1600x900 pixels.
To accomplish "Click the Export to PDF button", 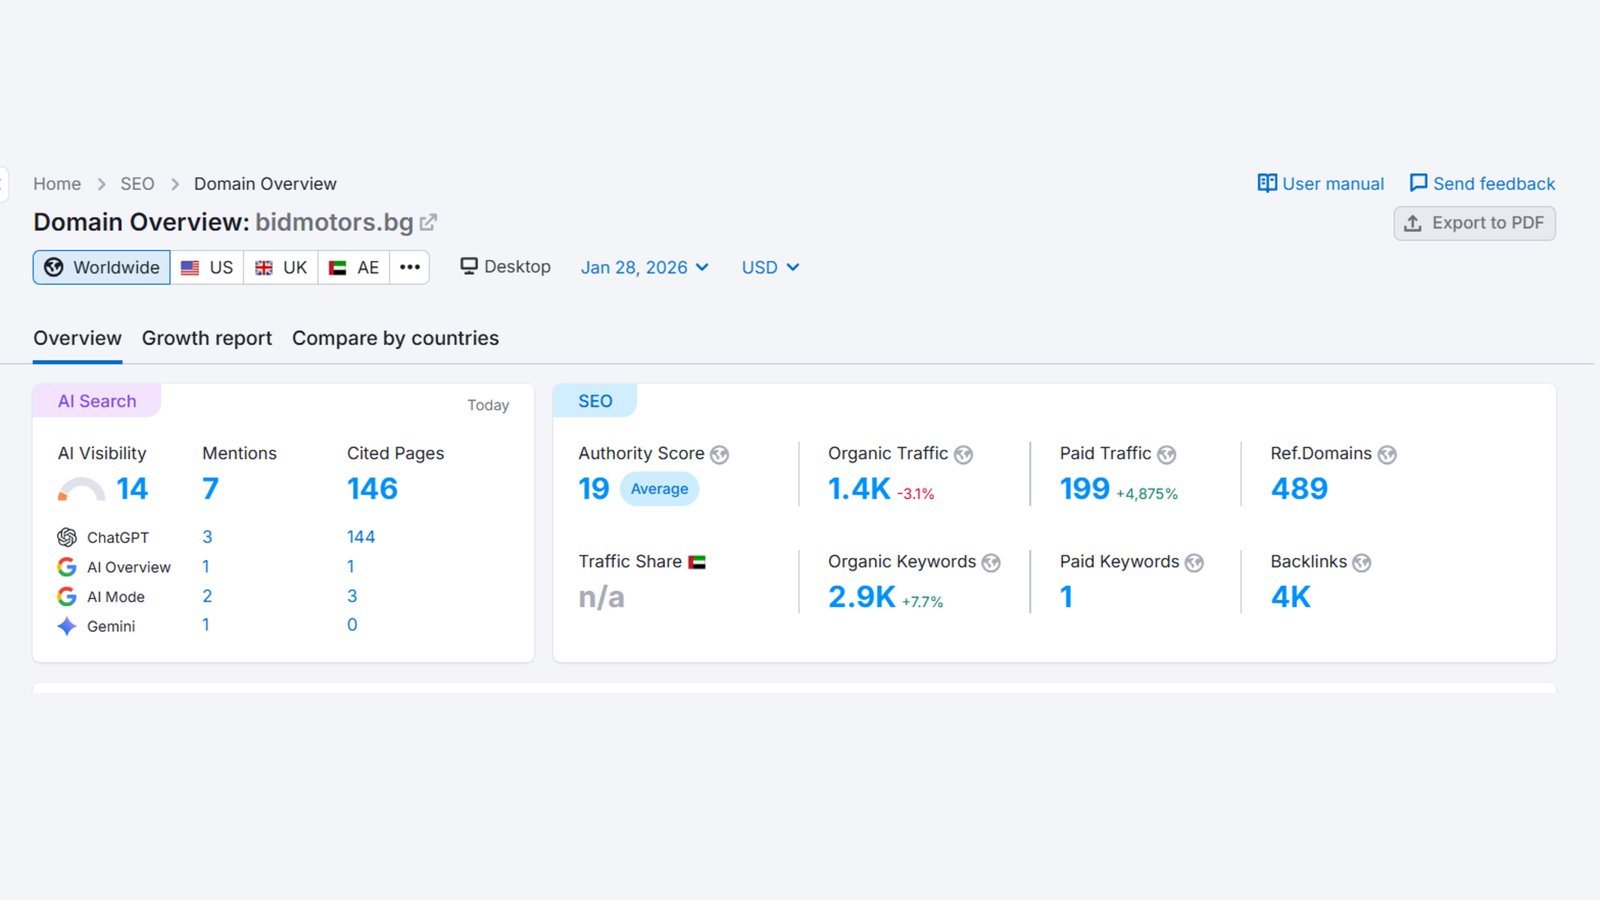I will [1473, 223].
